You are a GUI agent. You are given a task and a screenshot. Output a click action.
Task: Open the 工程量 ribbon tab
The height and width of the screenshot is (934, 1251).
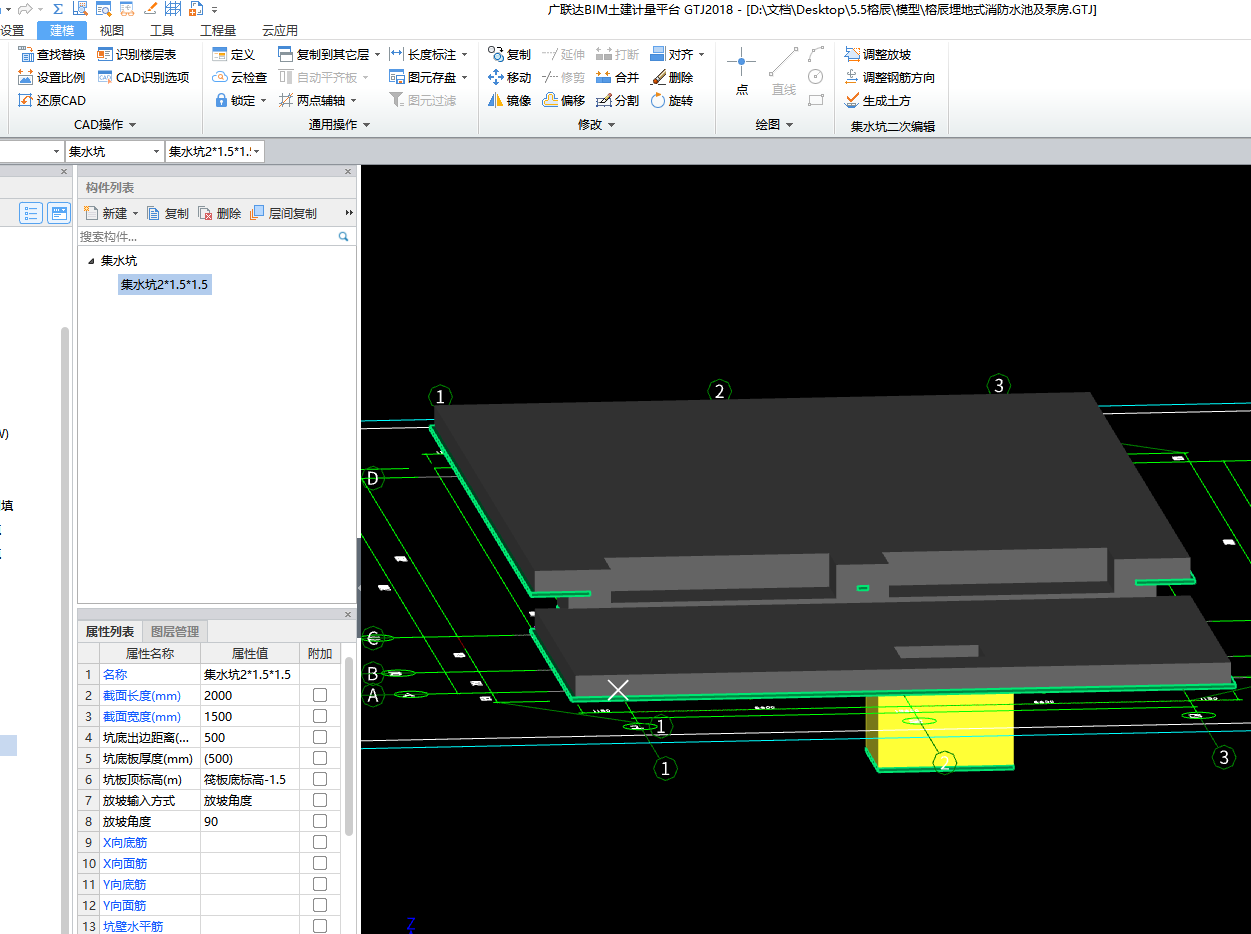tap(218, 31)
